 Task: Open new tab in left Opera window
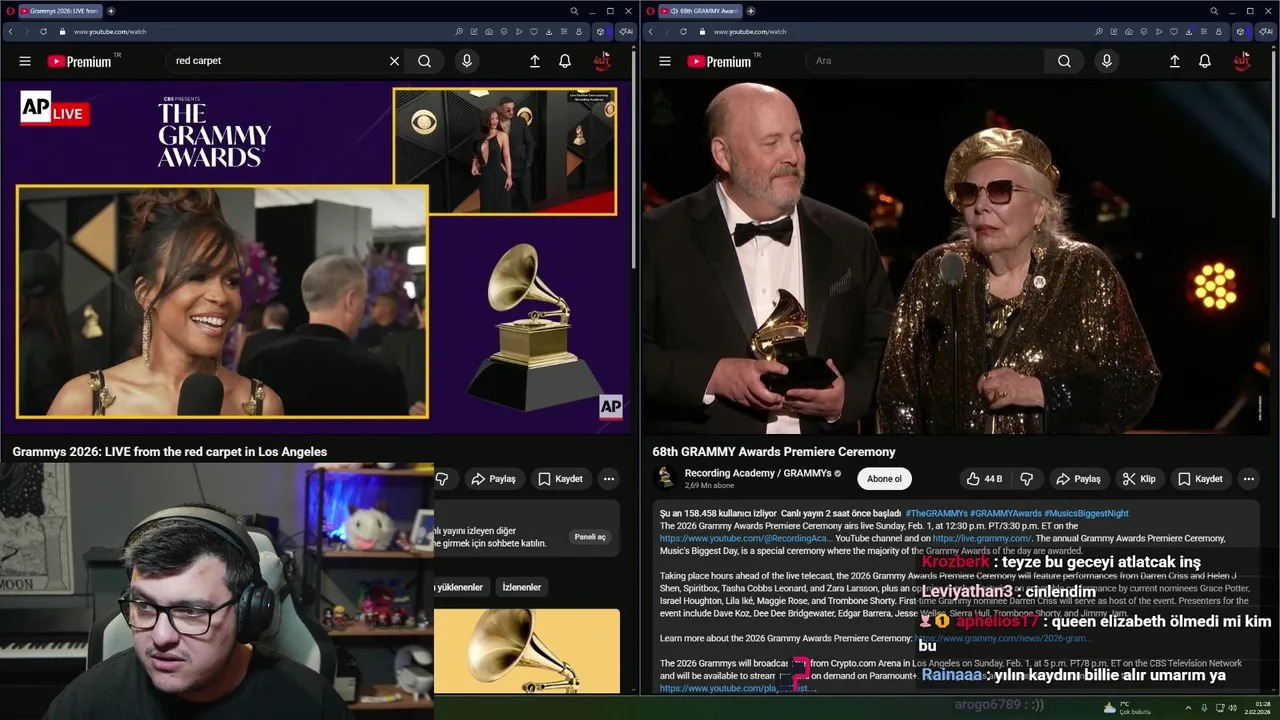[x=111, y=11]
